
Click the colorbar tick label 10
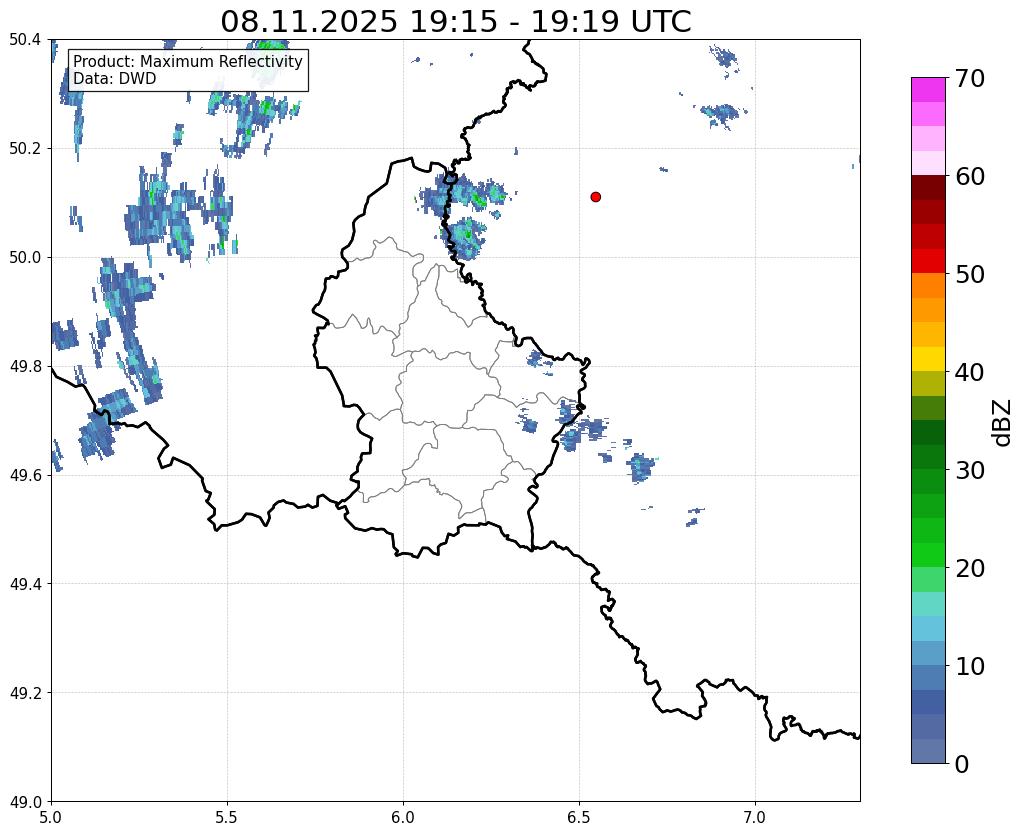pyautogui.click(x=970, y=666)
